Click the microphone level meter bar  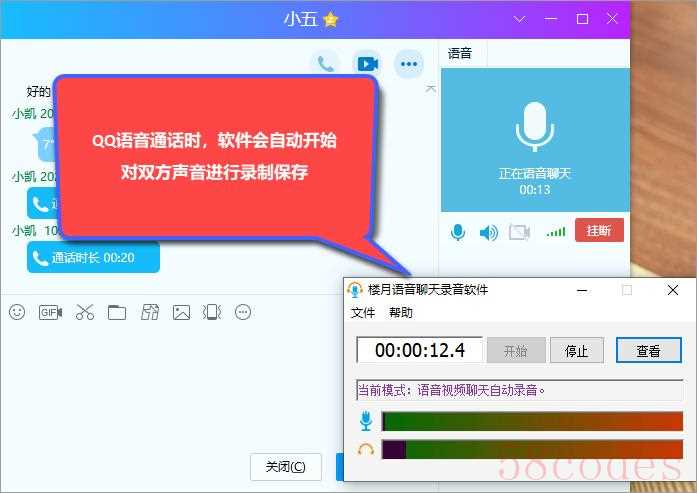tap(532, 421)
